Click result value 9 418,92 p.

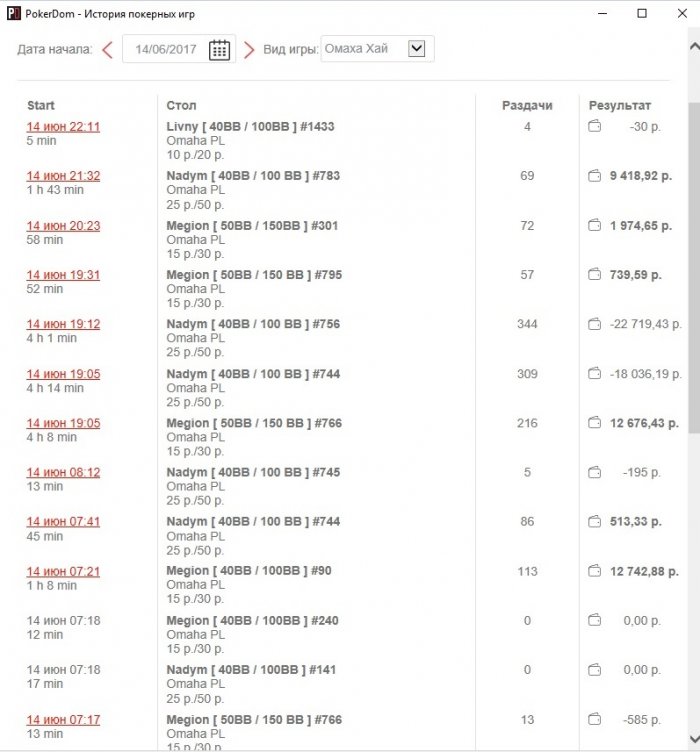pyautogui.click(x=641, y=176)
